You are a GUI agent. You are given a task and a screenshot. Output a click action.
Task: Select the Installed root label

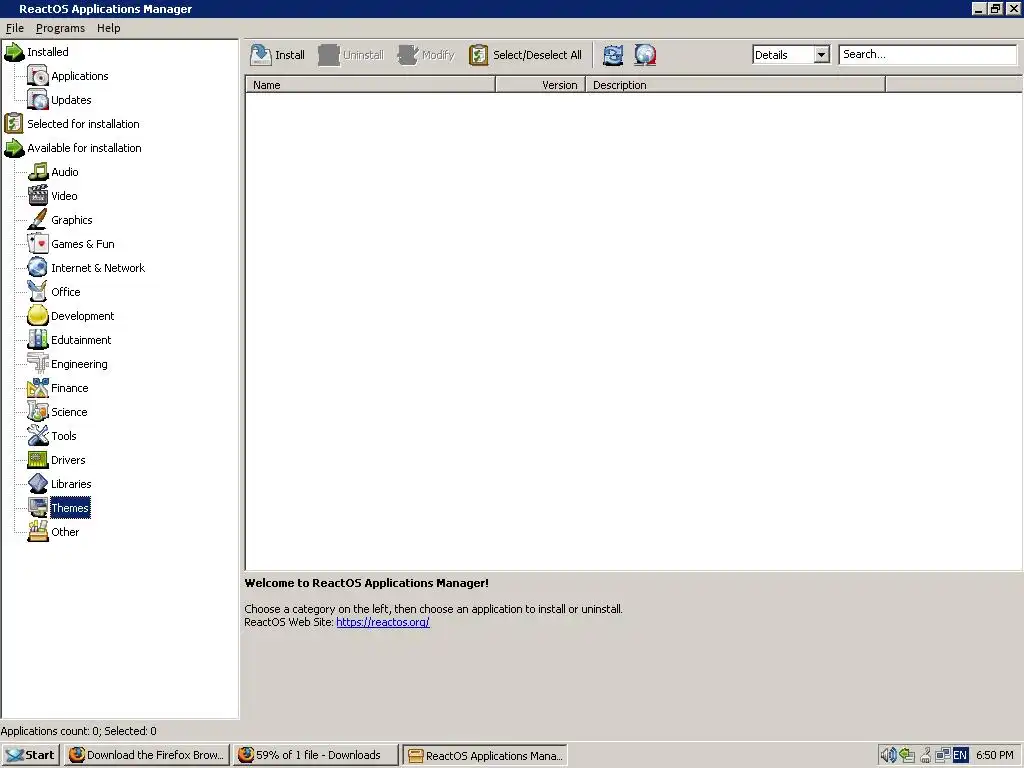coord(48,52)
